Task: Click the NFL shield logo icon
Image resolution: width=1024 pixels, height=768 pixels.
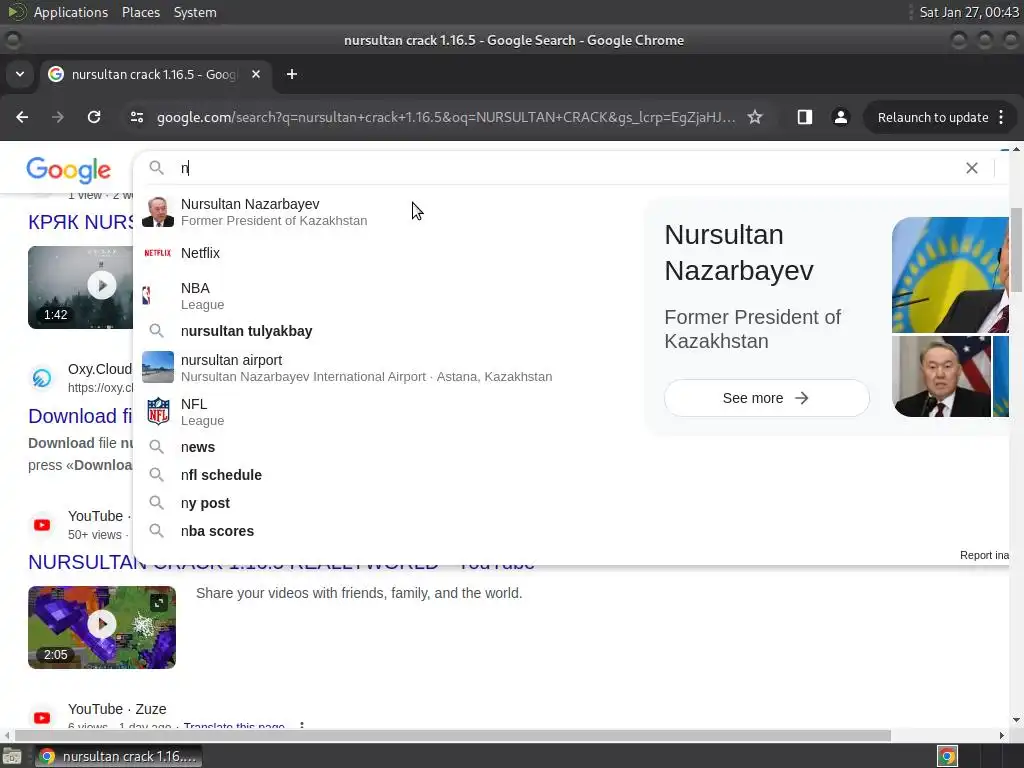Action: 158,411
